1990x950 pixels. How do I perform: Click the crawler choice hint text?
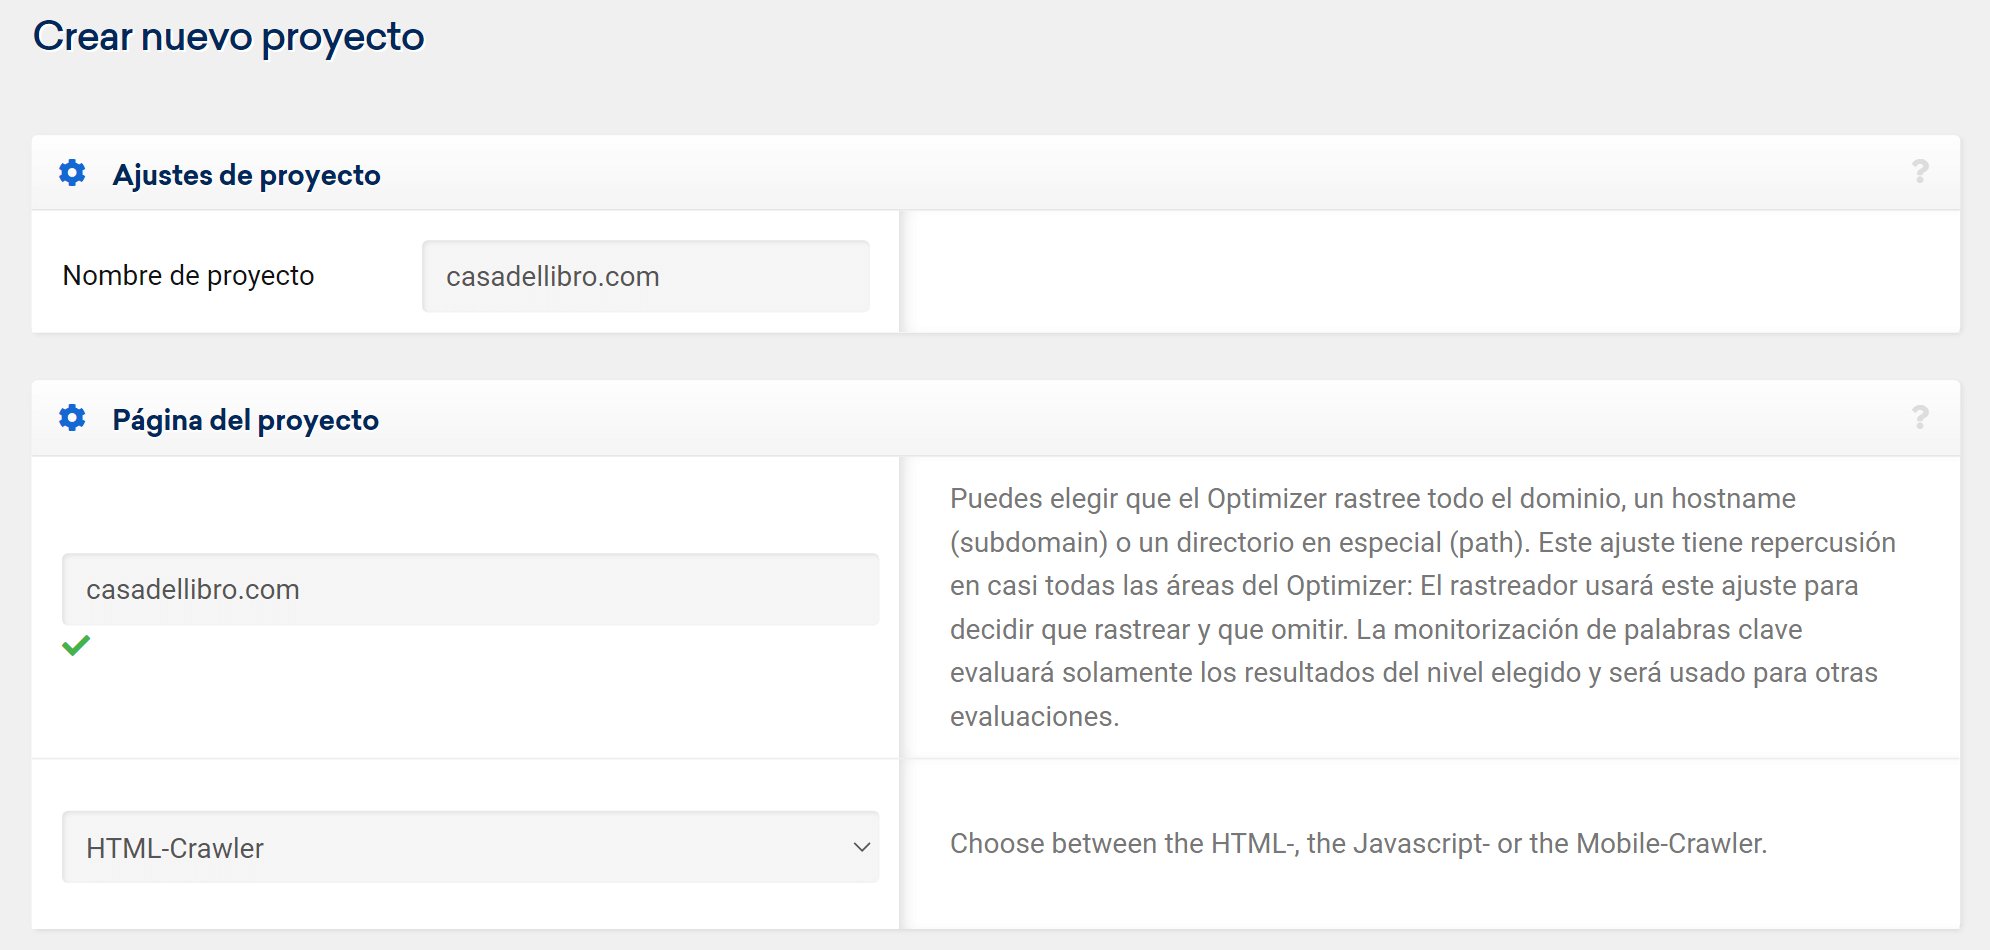(1358, 844)
